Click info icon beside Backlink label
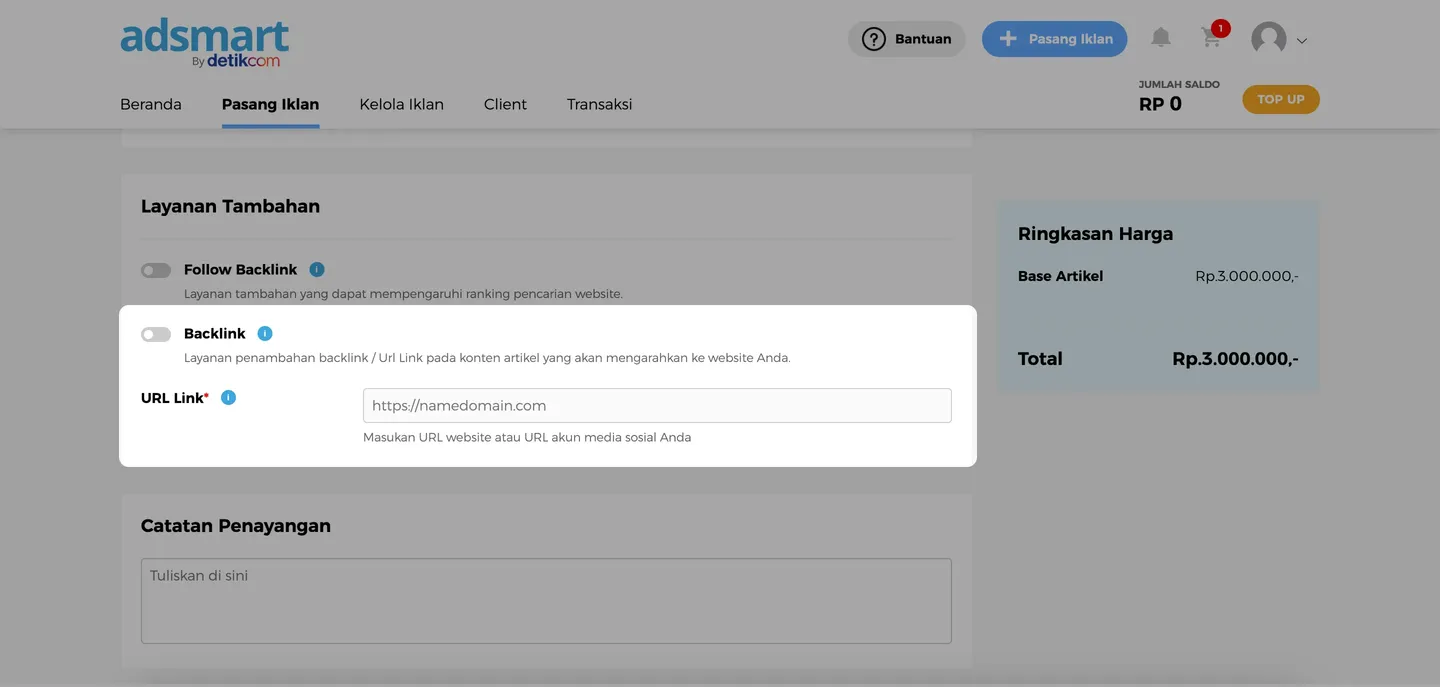 pyautogui.click(x=265, y=333)
